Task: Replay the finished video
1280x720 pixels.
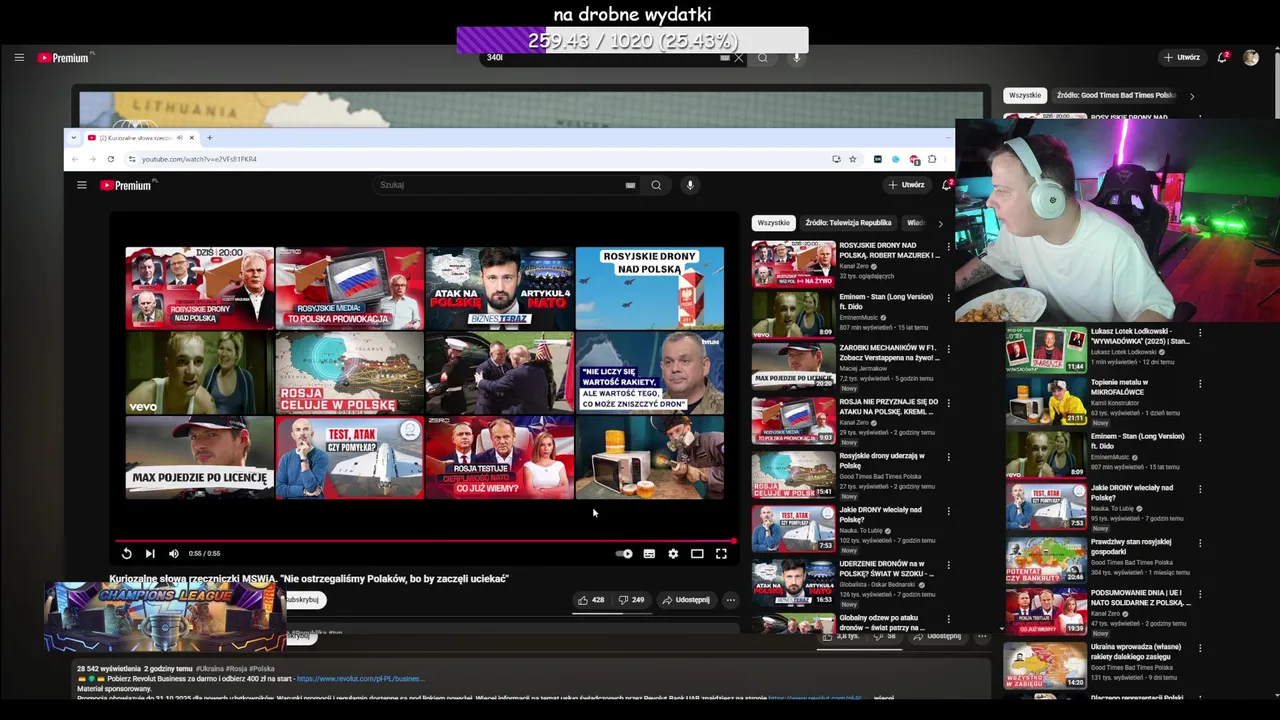Action: (127, 554)
